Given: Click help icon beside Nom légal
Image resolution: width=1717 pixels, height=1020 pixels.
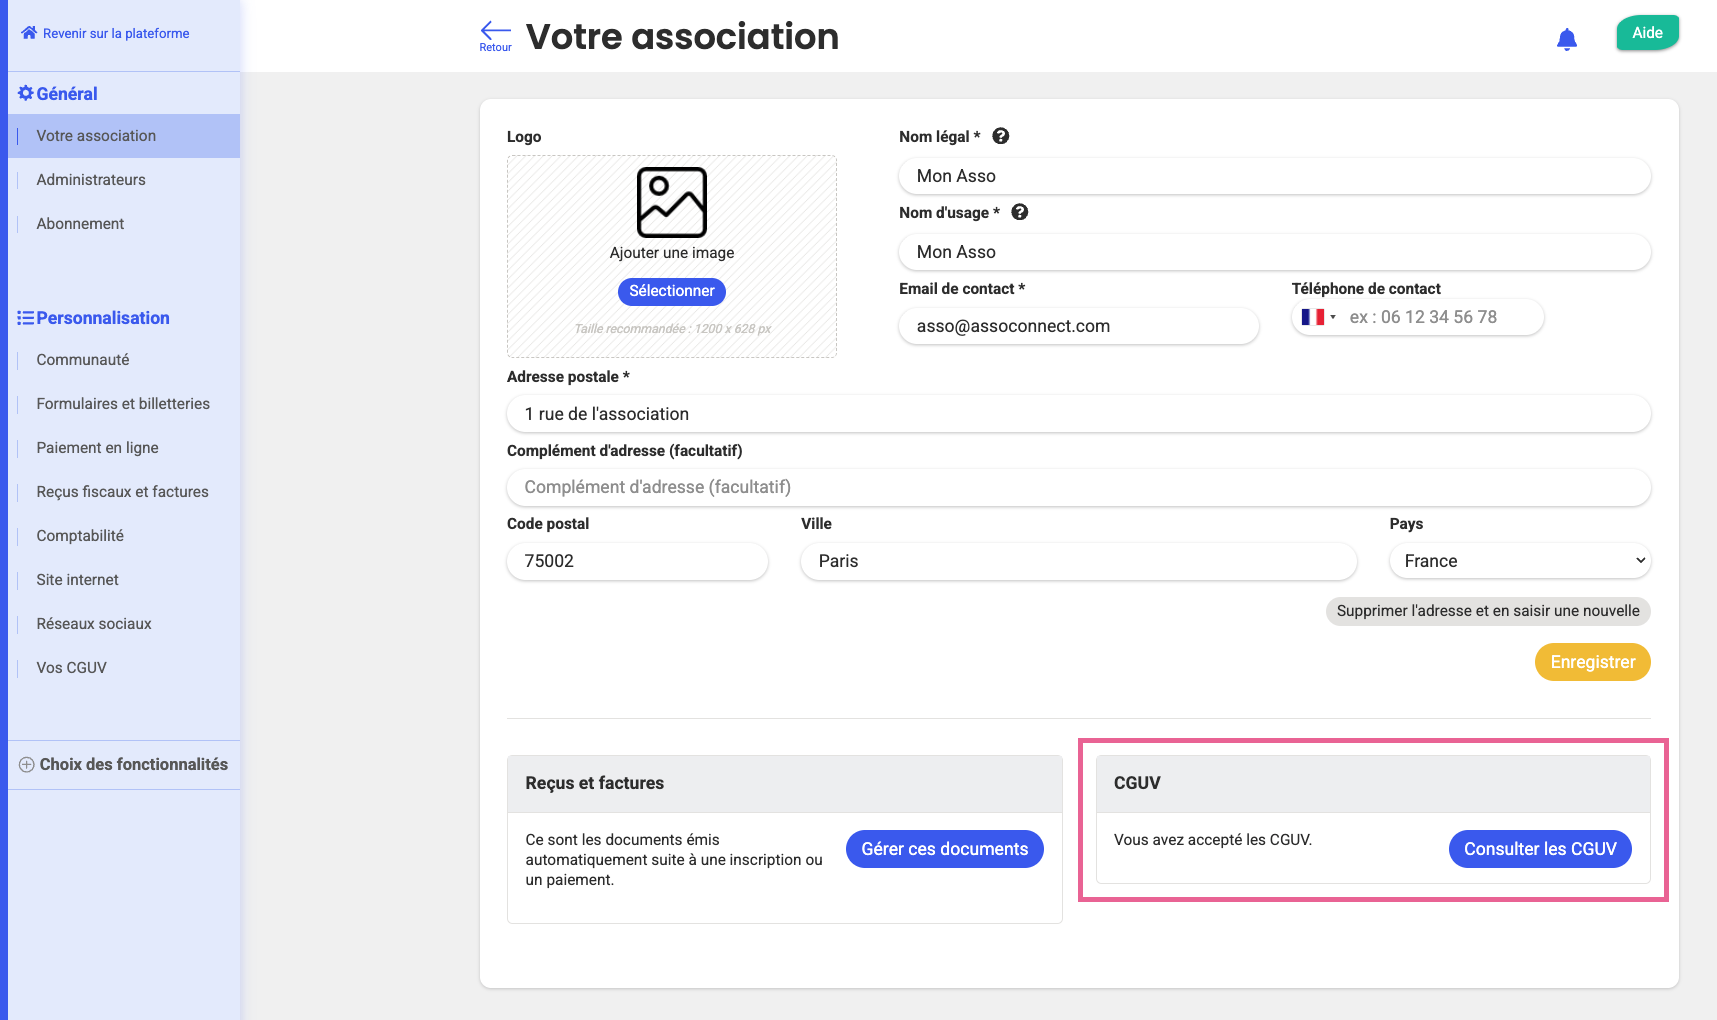Looking at the screenshot, I should coord(1000,136).
